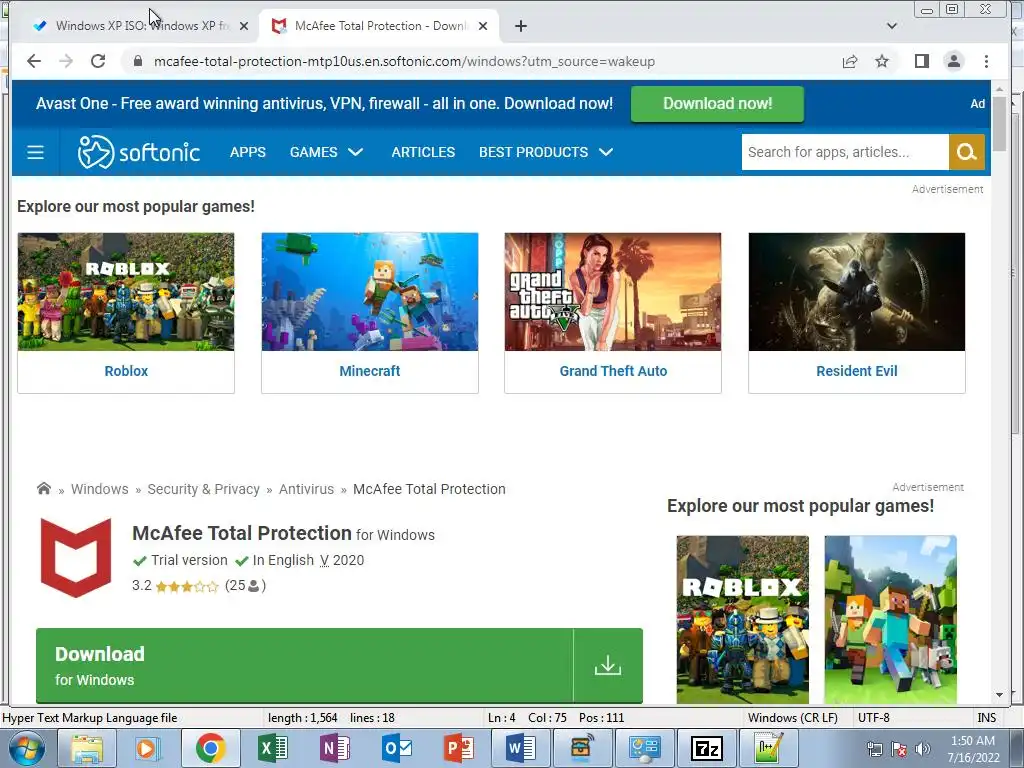Expand the GAMES dropdown menu
The image size is (1024, 768).
[x=326, y=152]
